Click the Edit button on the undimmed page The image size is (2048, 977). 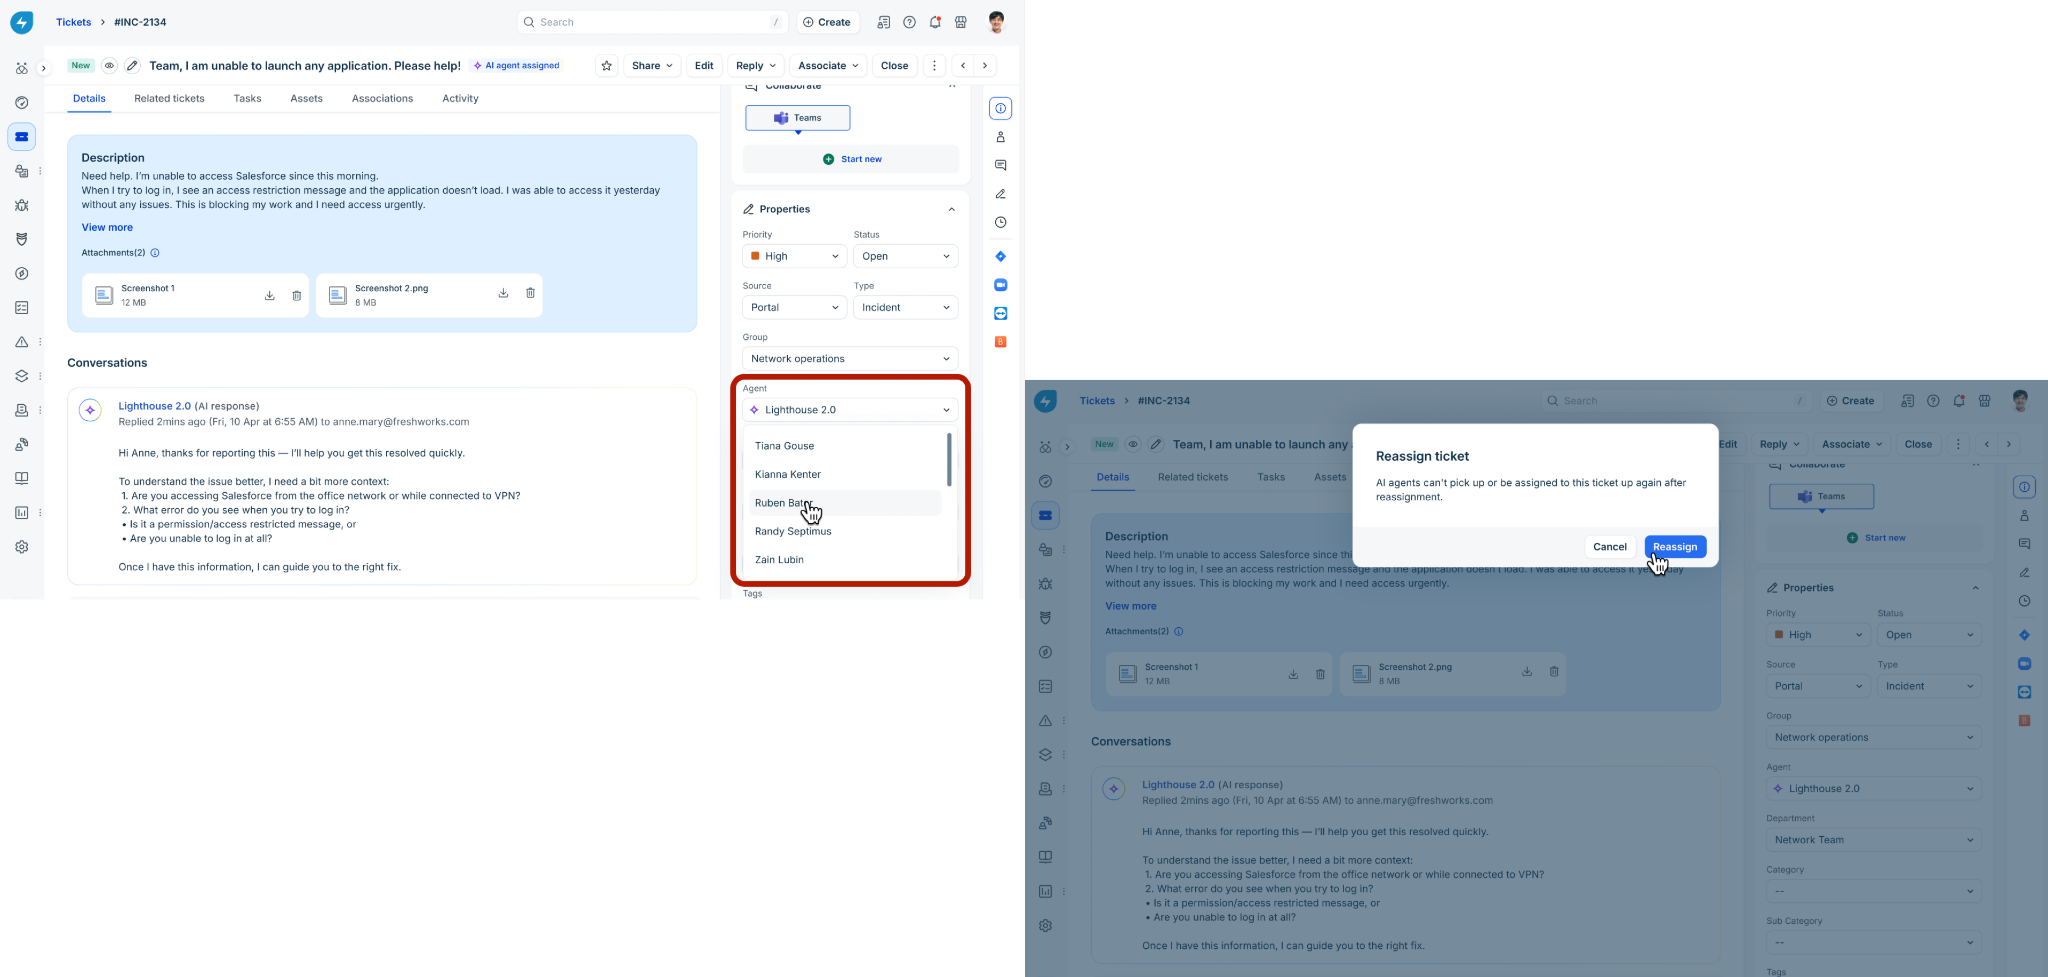coord(704,66)
